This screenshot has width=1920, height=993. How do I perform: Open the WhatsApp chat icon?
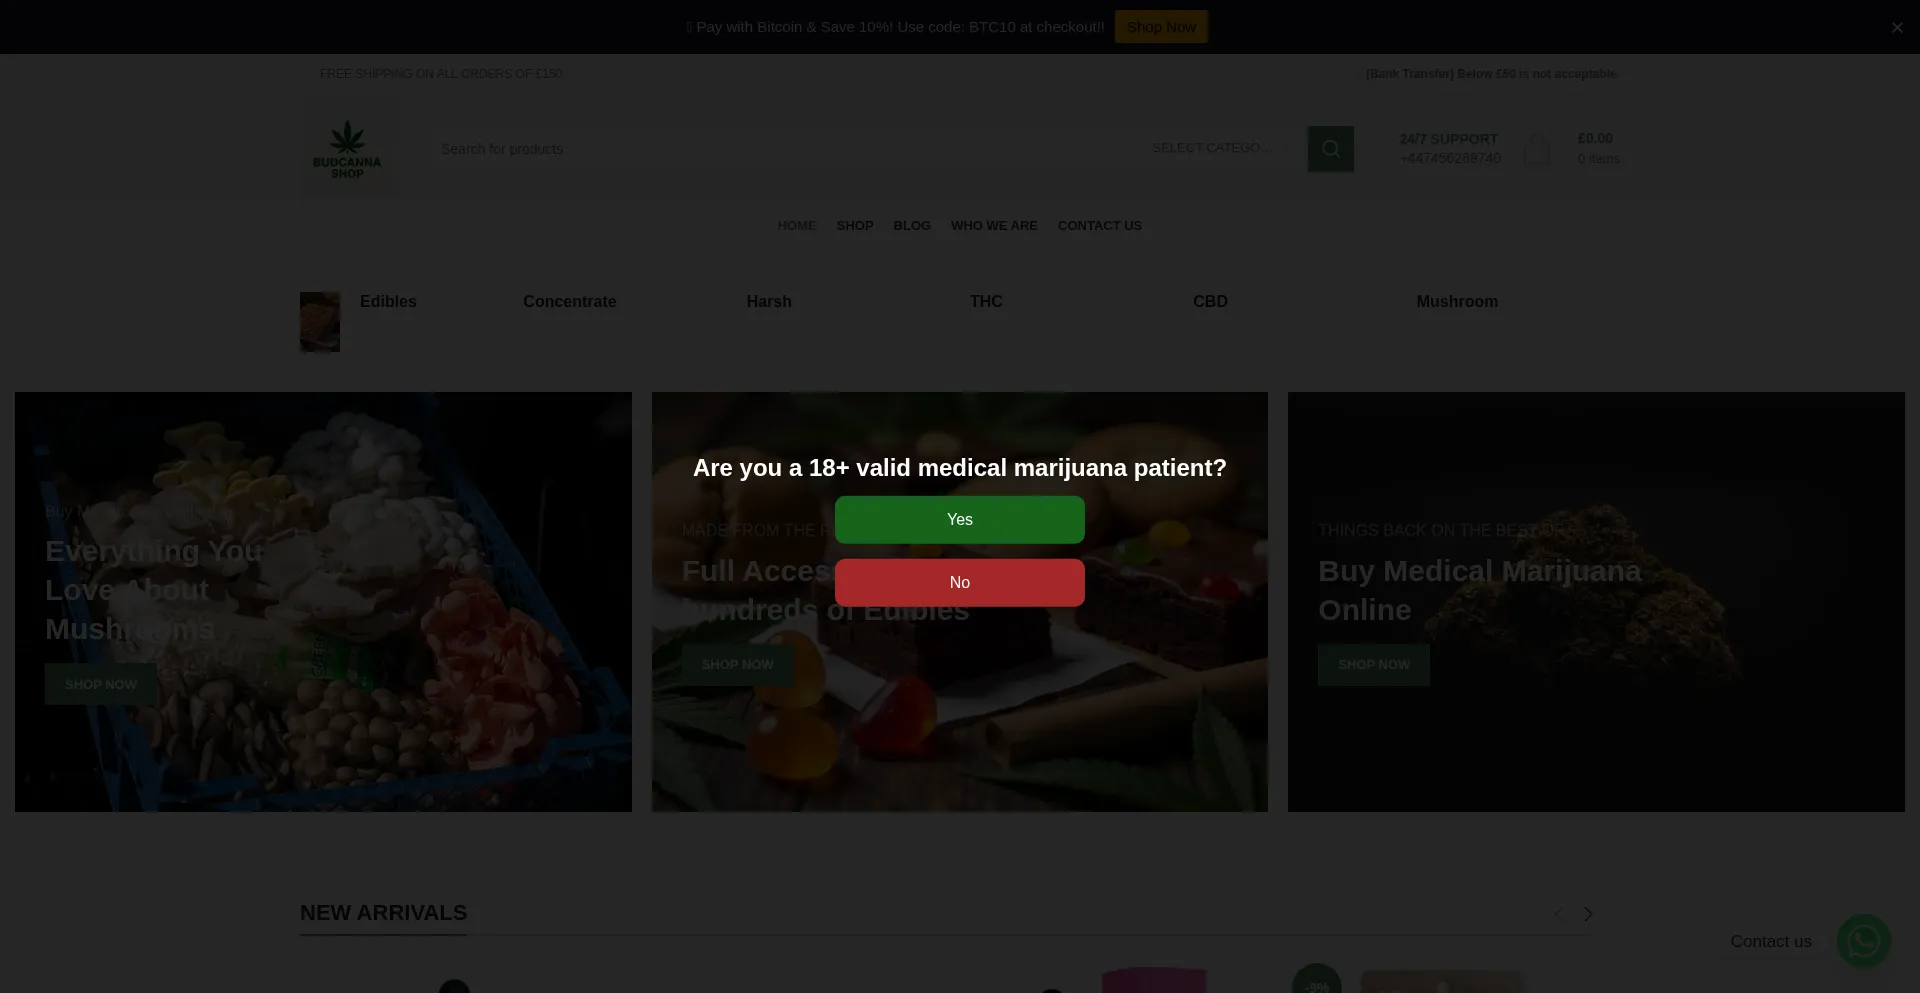pos(1863,941)
